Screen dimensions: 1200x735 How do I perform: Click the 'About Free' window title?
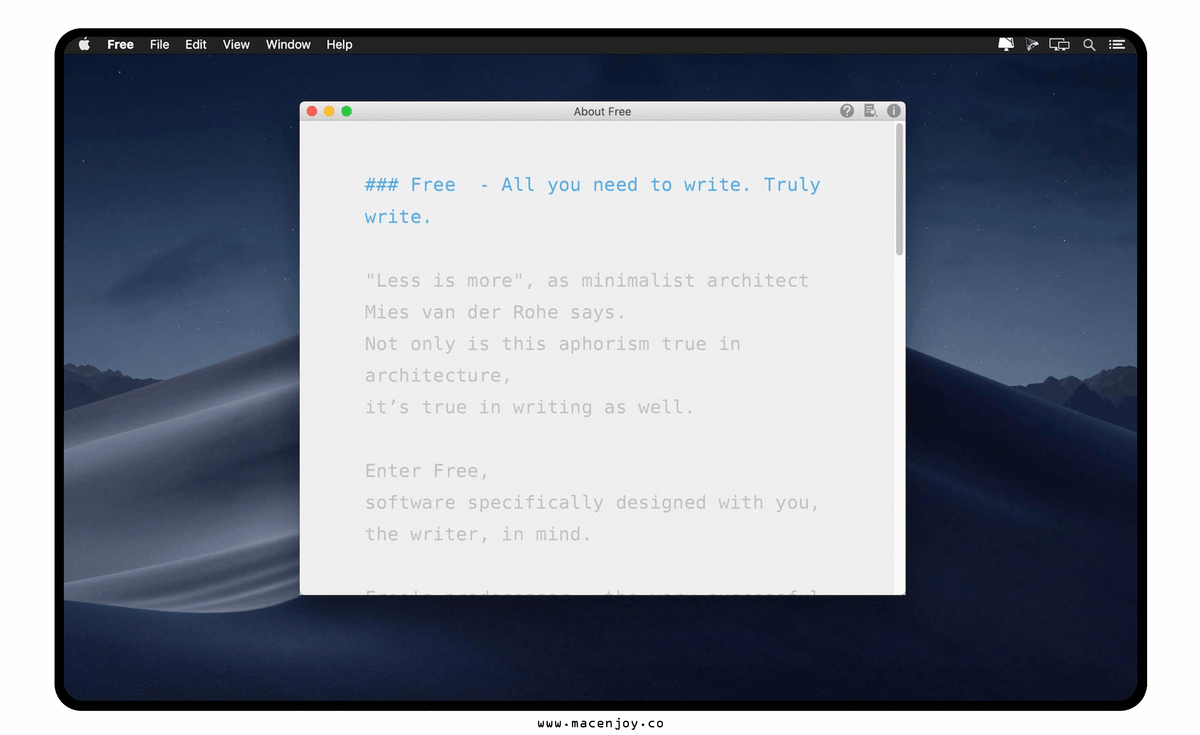click(x=602, y=111)
